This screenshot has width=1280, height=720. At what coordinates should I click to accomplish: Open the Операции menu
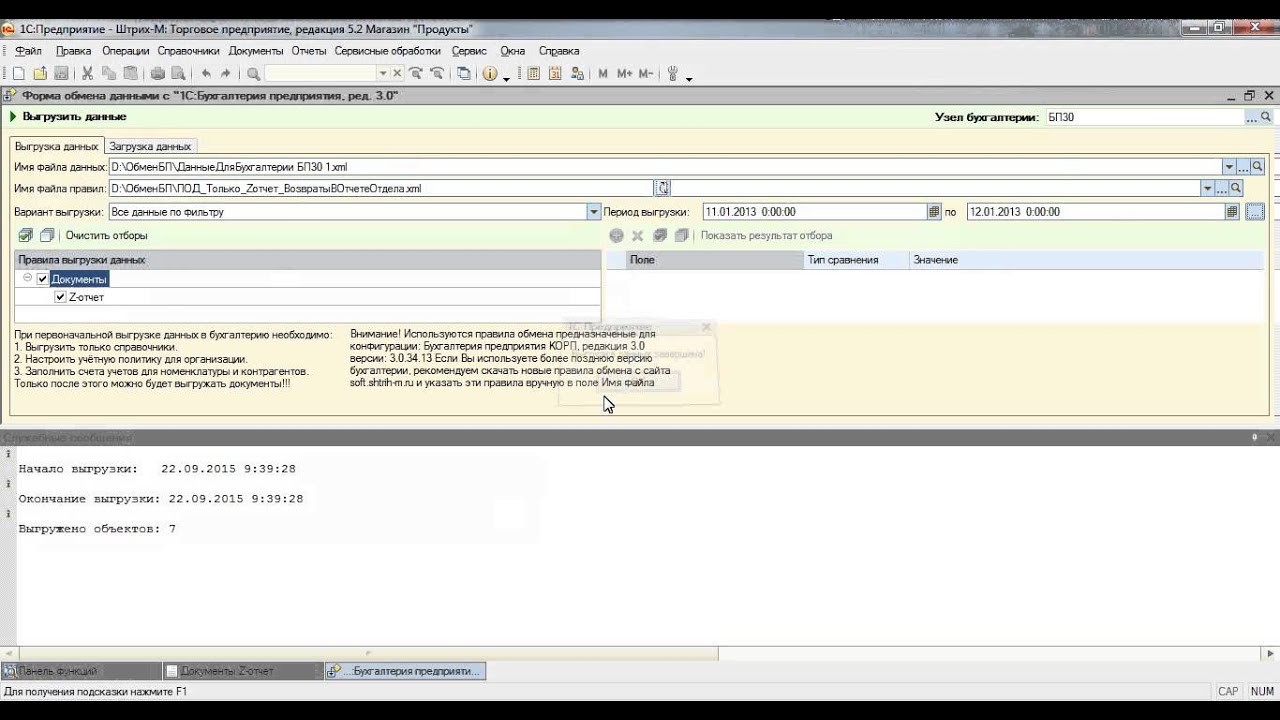click(125, 51)
